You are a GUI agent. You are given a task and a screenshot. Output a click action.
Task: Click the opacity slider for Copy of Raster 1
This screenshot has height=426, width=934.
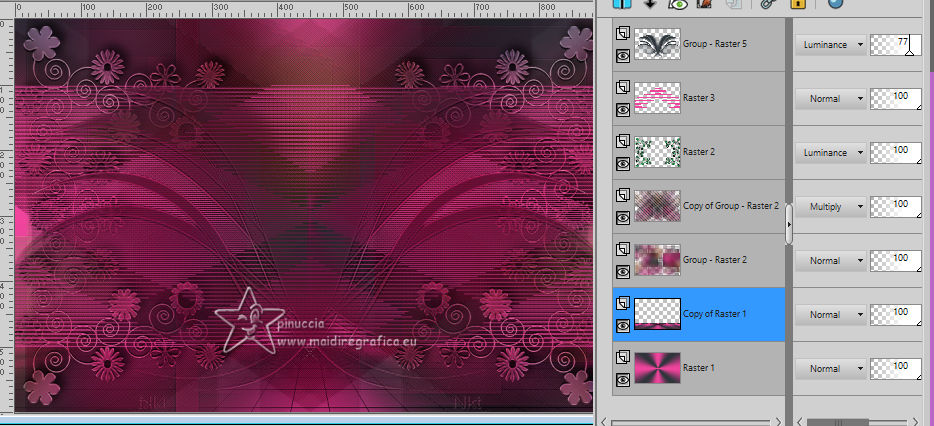896,315
